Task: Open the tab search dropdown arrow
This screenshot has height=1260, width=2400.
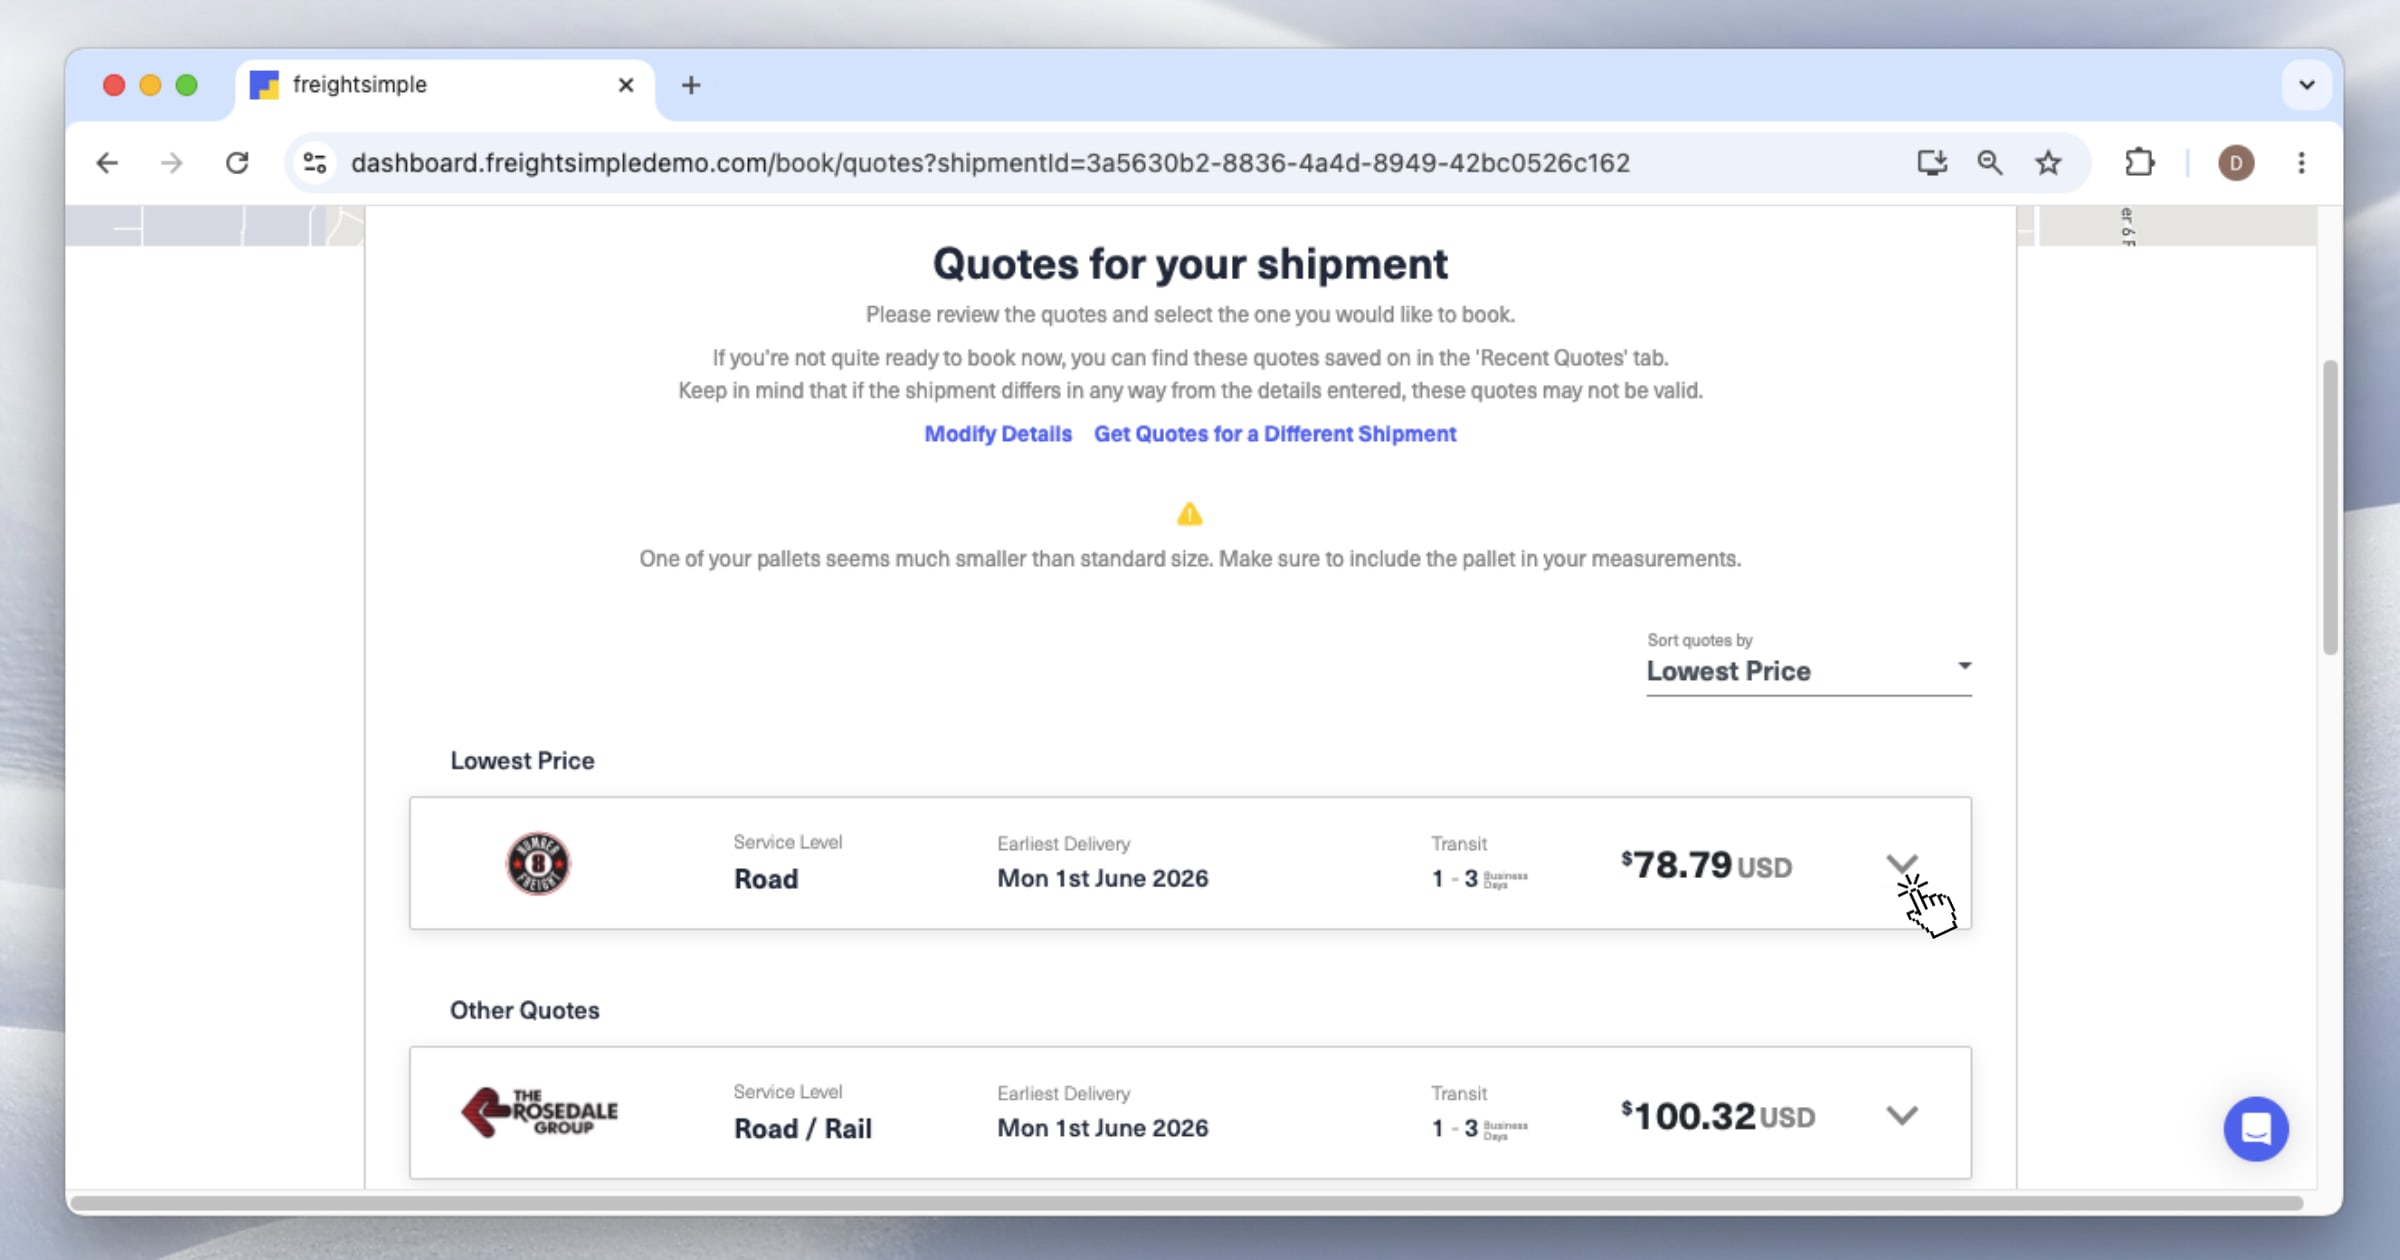Action: (2307, 85)
